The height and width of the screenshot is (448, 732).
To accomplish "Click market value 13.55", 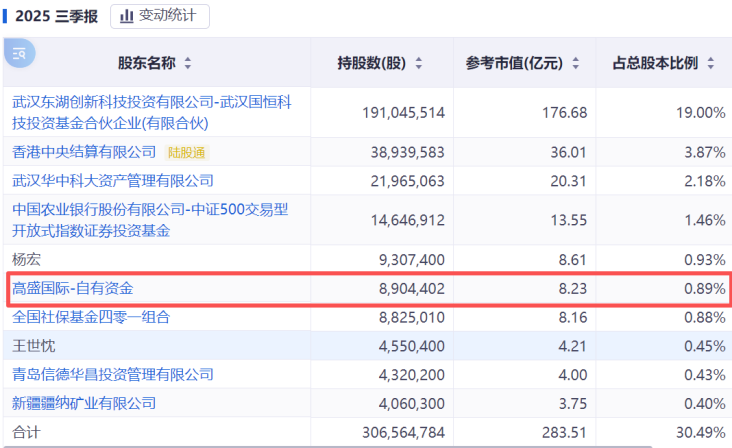I will pyautogui.click(x=568, y=220).
